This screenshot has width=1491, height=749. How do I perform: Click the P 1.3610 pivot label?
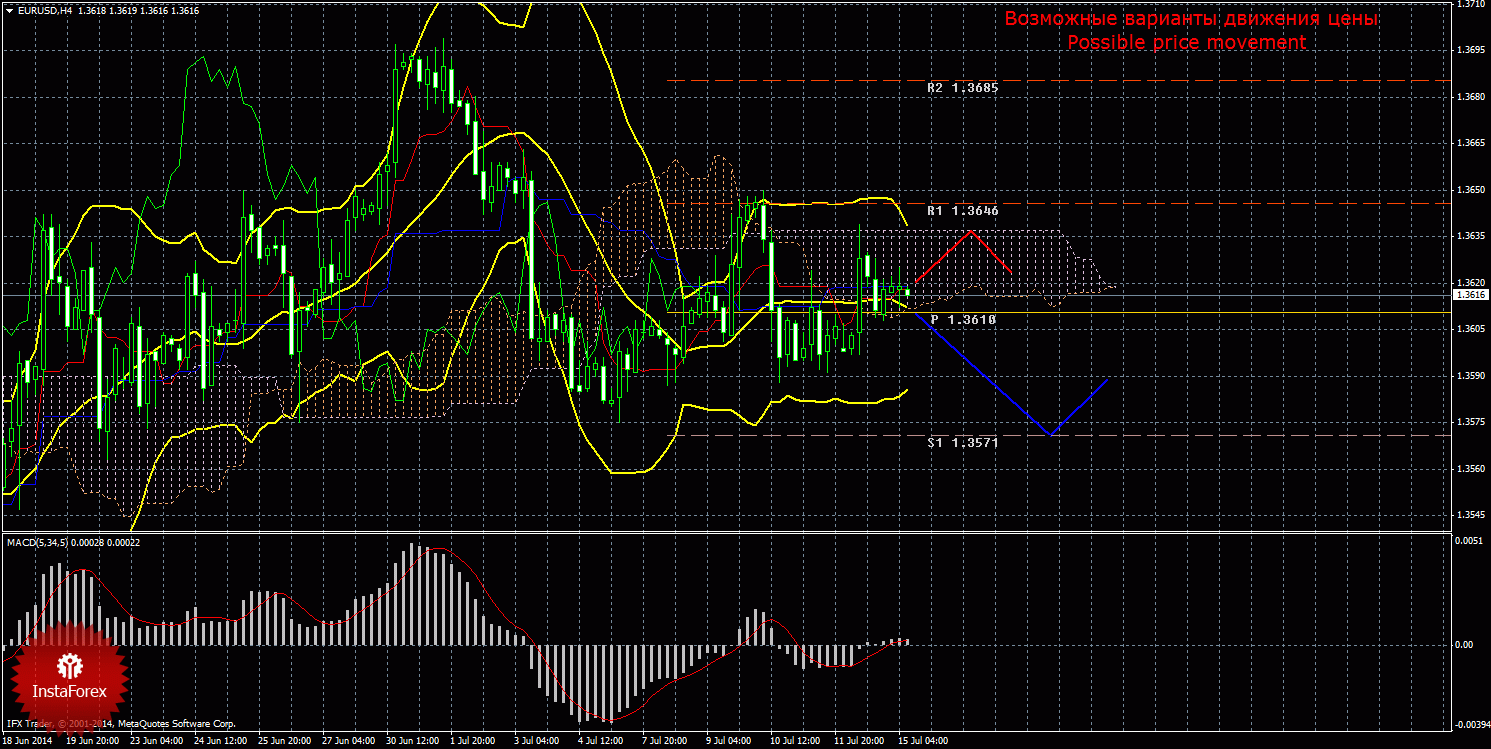963,319
